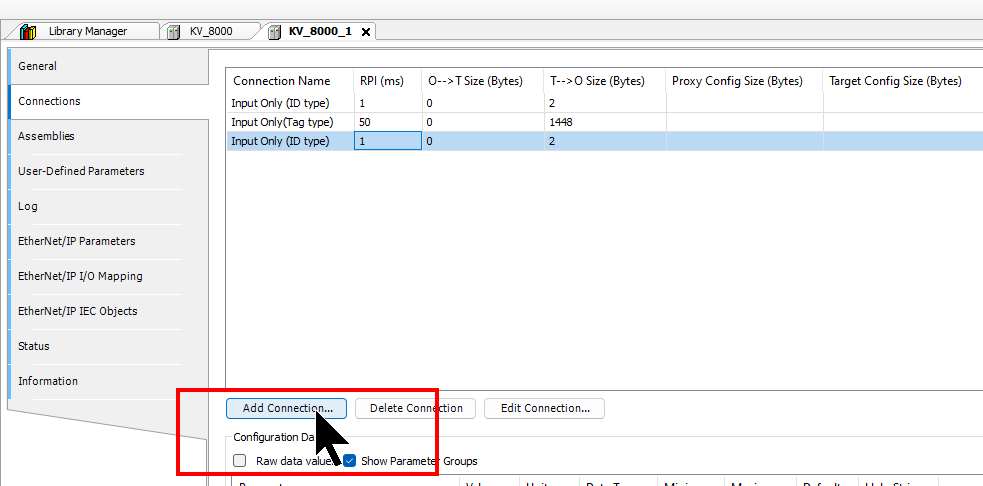983x486 pixels.
Task: Close the KV_8000_1 tab
Action: point(366,32)
